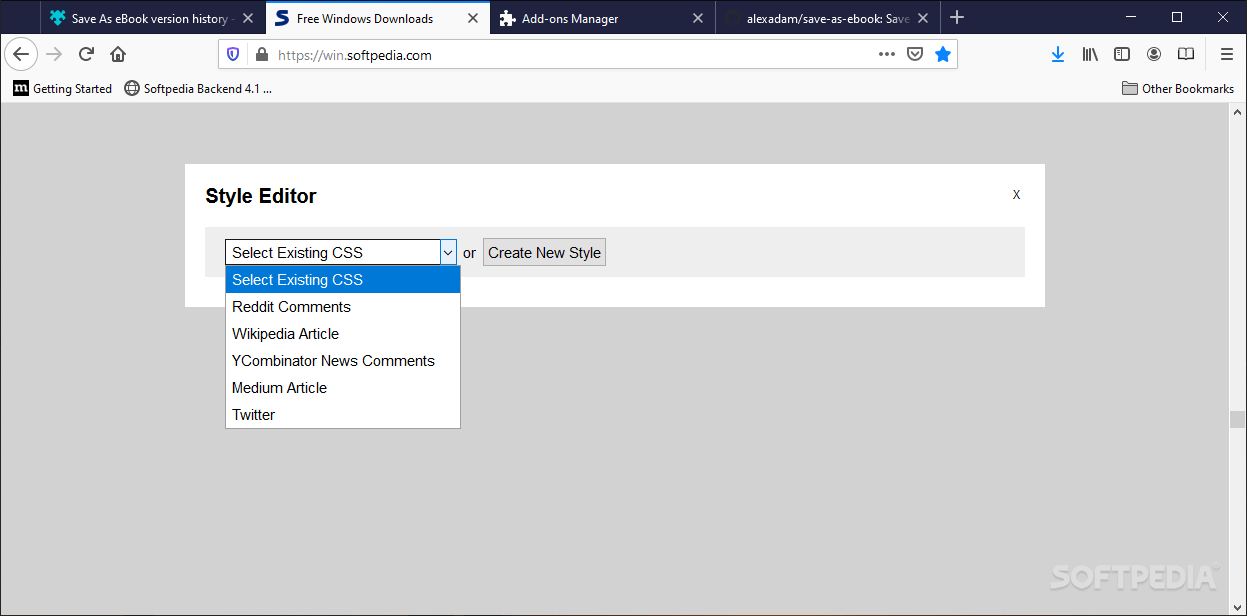The width and height of the screenshot is (1247, 616).
Task: Click the home button icon
Action: [117, 54]
